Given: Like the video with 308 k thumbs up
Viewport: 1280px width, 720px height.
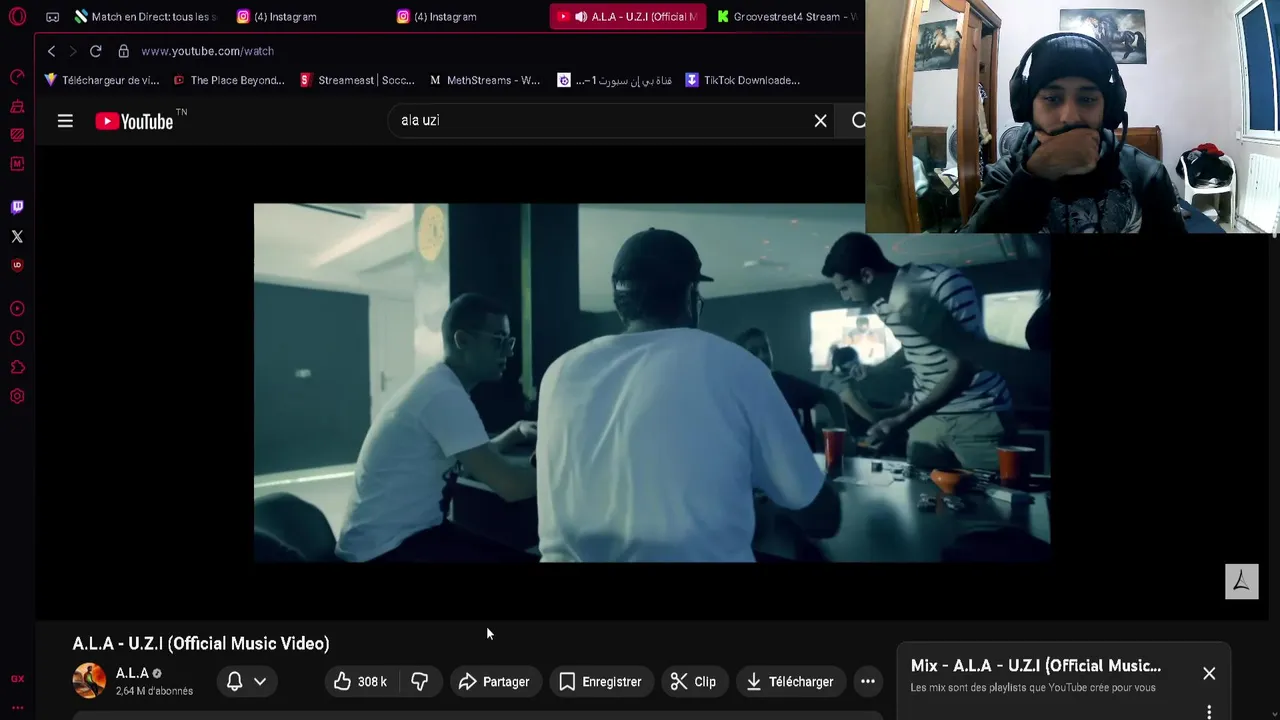Looking at the screenshot, I should pyautogui.click(x=361, y=681).
